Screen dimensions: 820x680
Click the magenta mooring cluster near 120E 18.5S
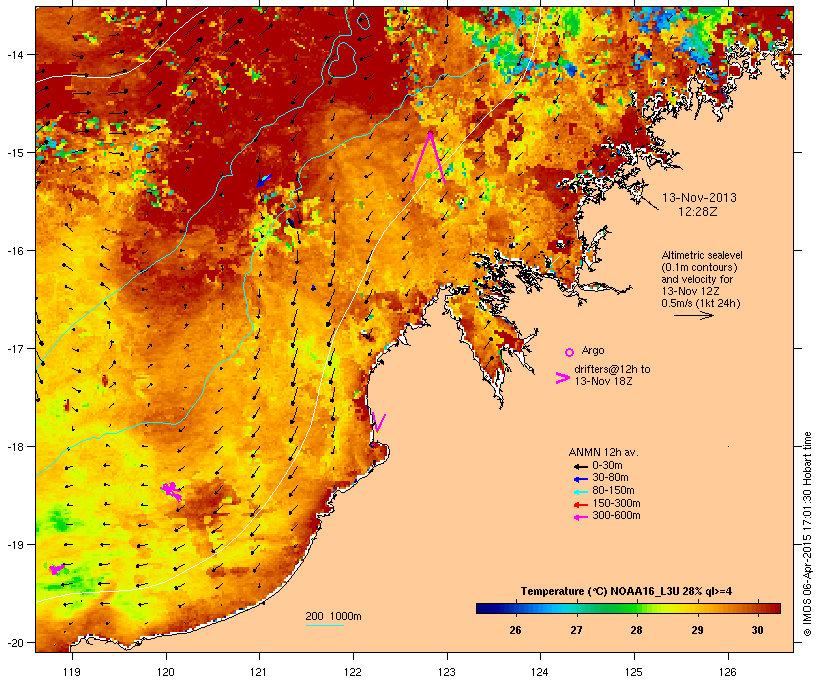pyautogui.click(x=172, y=491)
